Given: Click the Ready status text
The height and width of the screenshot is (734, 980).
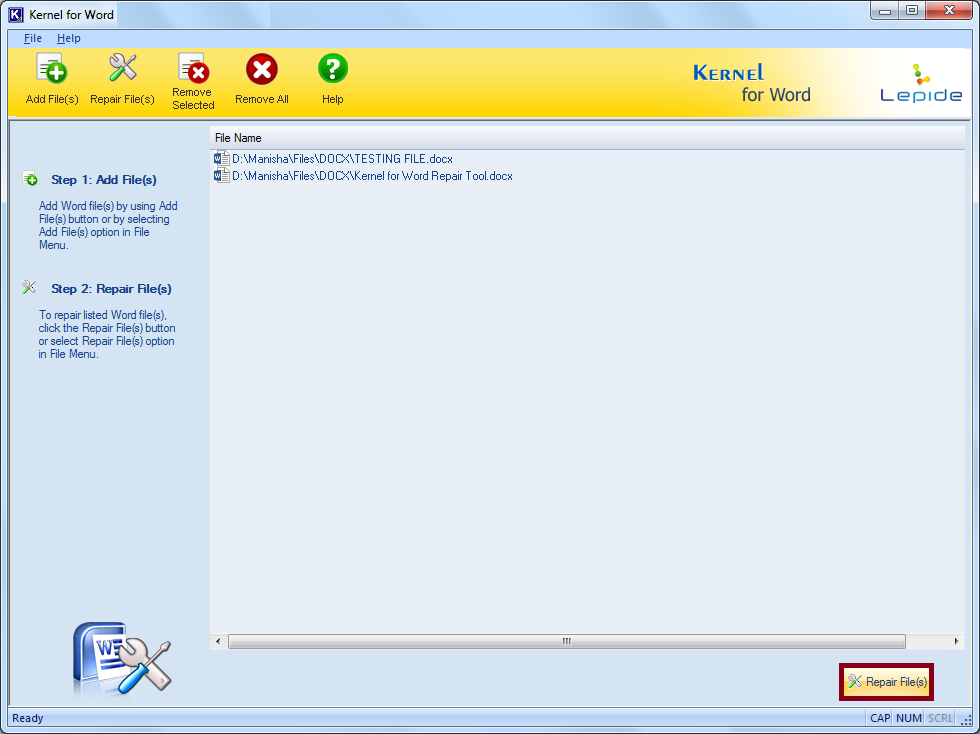Looking at the screenshot, I should point(28,718).
